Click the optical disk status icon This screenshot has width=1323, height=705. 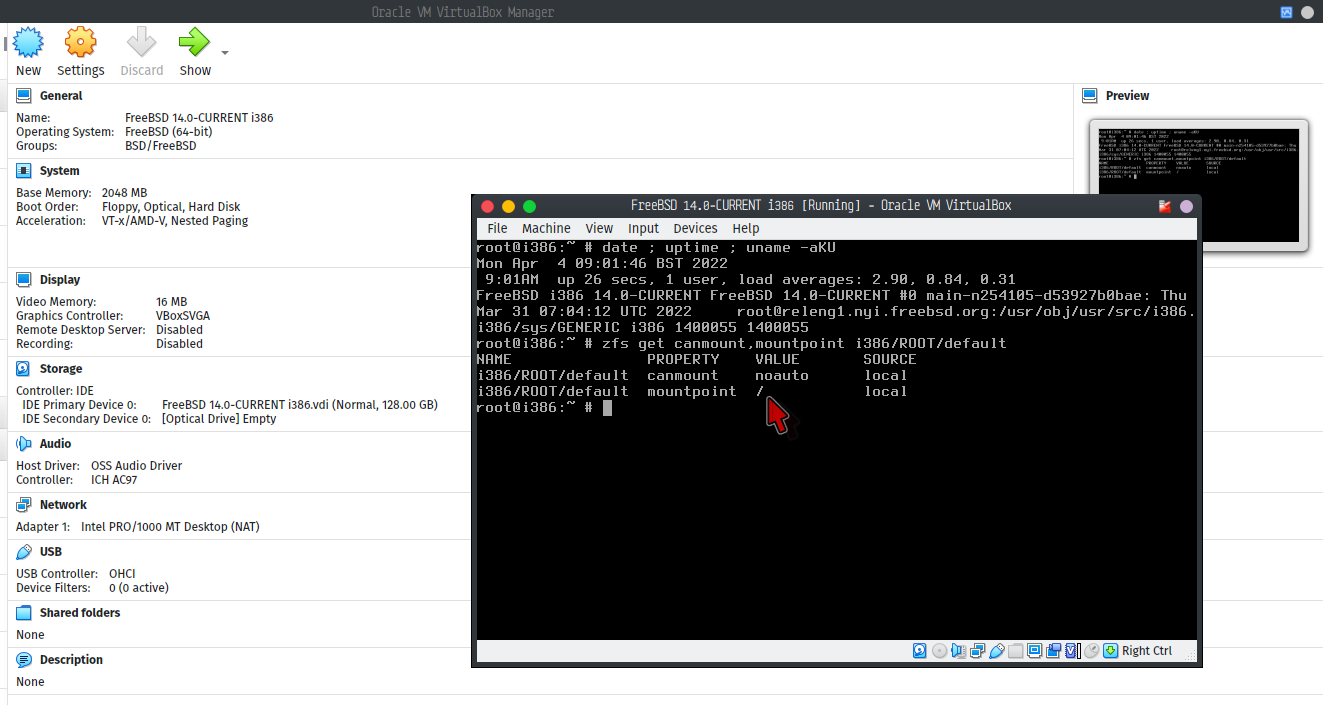939,651
